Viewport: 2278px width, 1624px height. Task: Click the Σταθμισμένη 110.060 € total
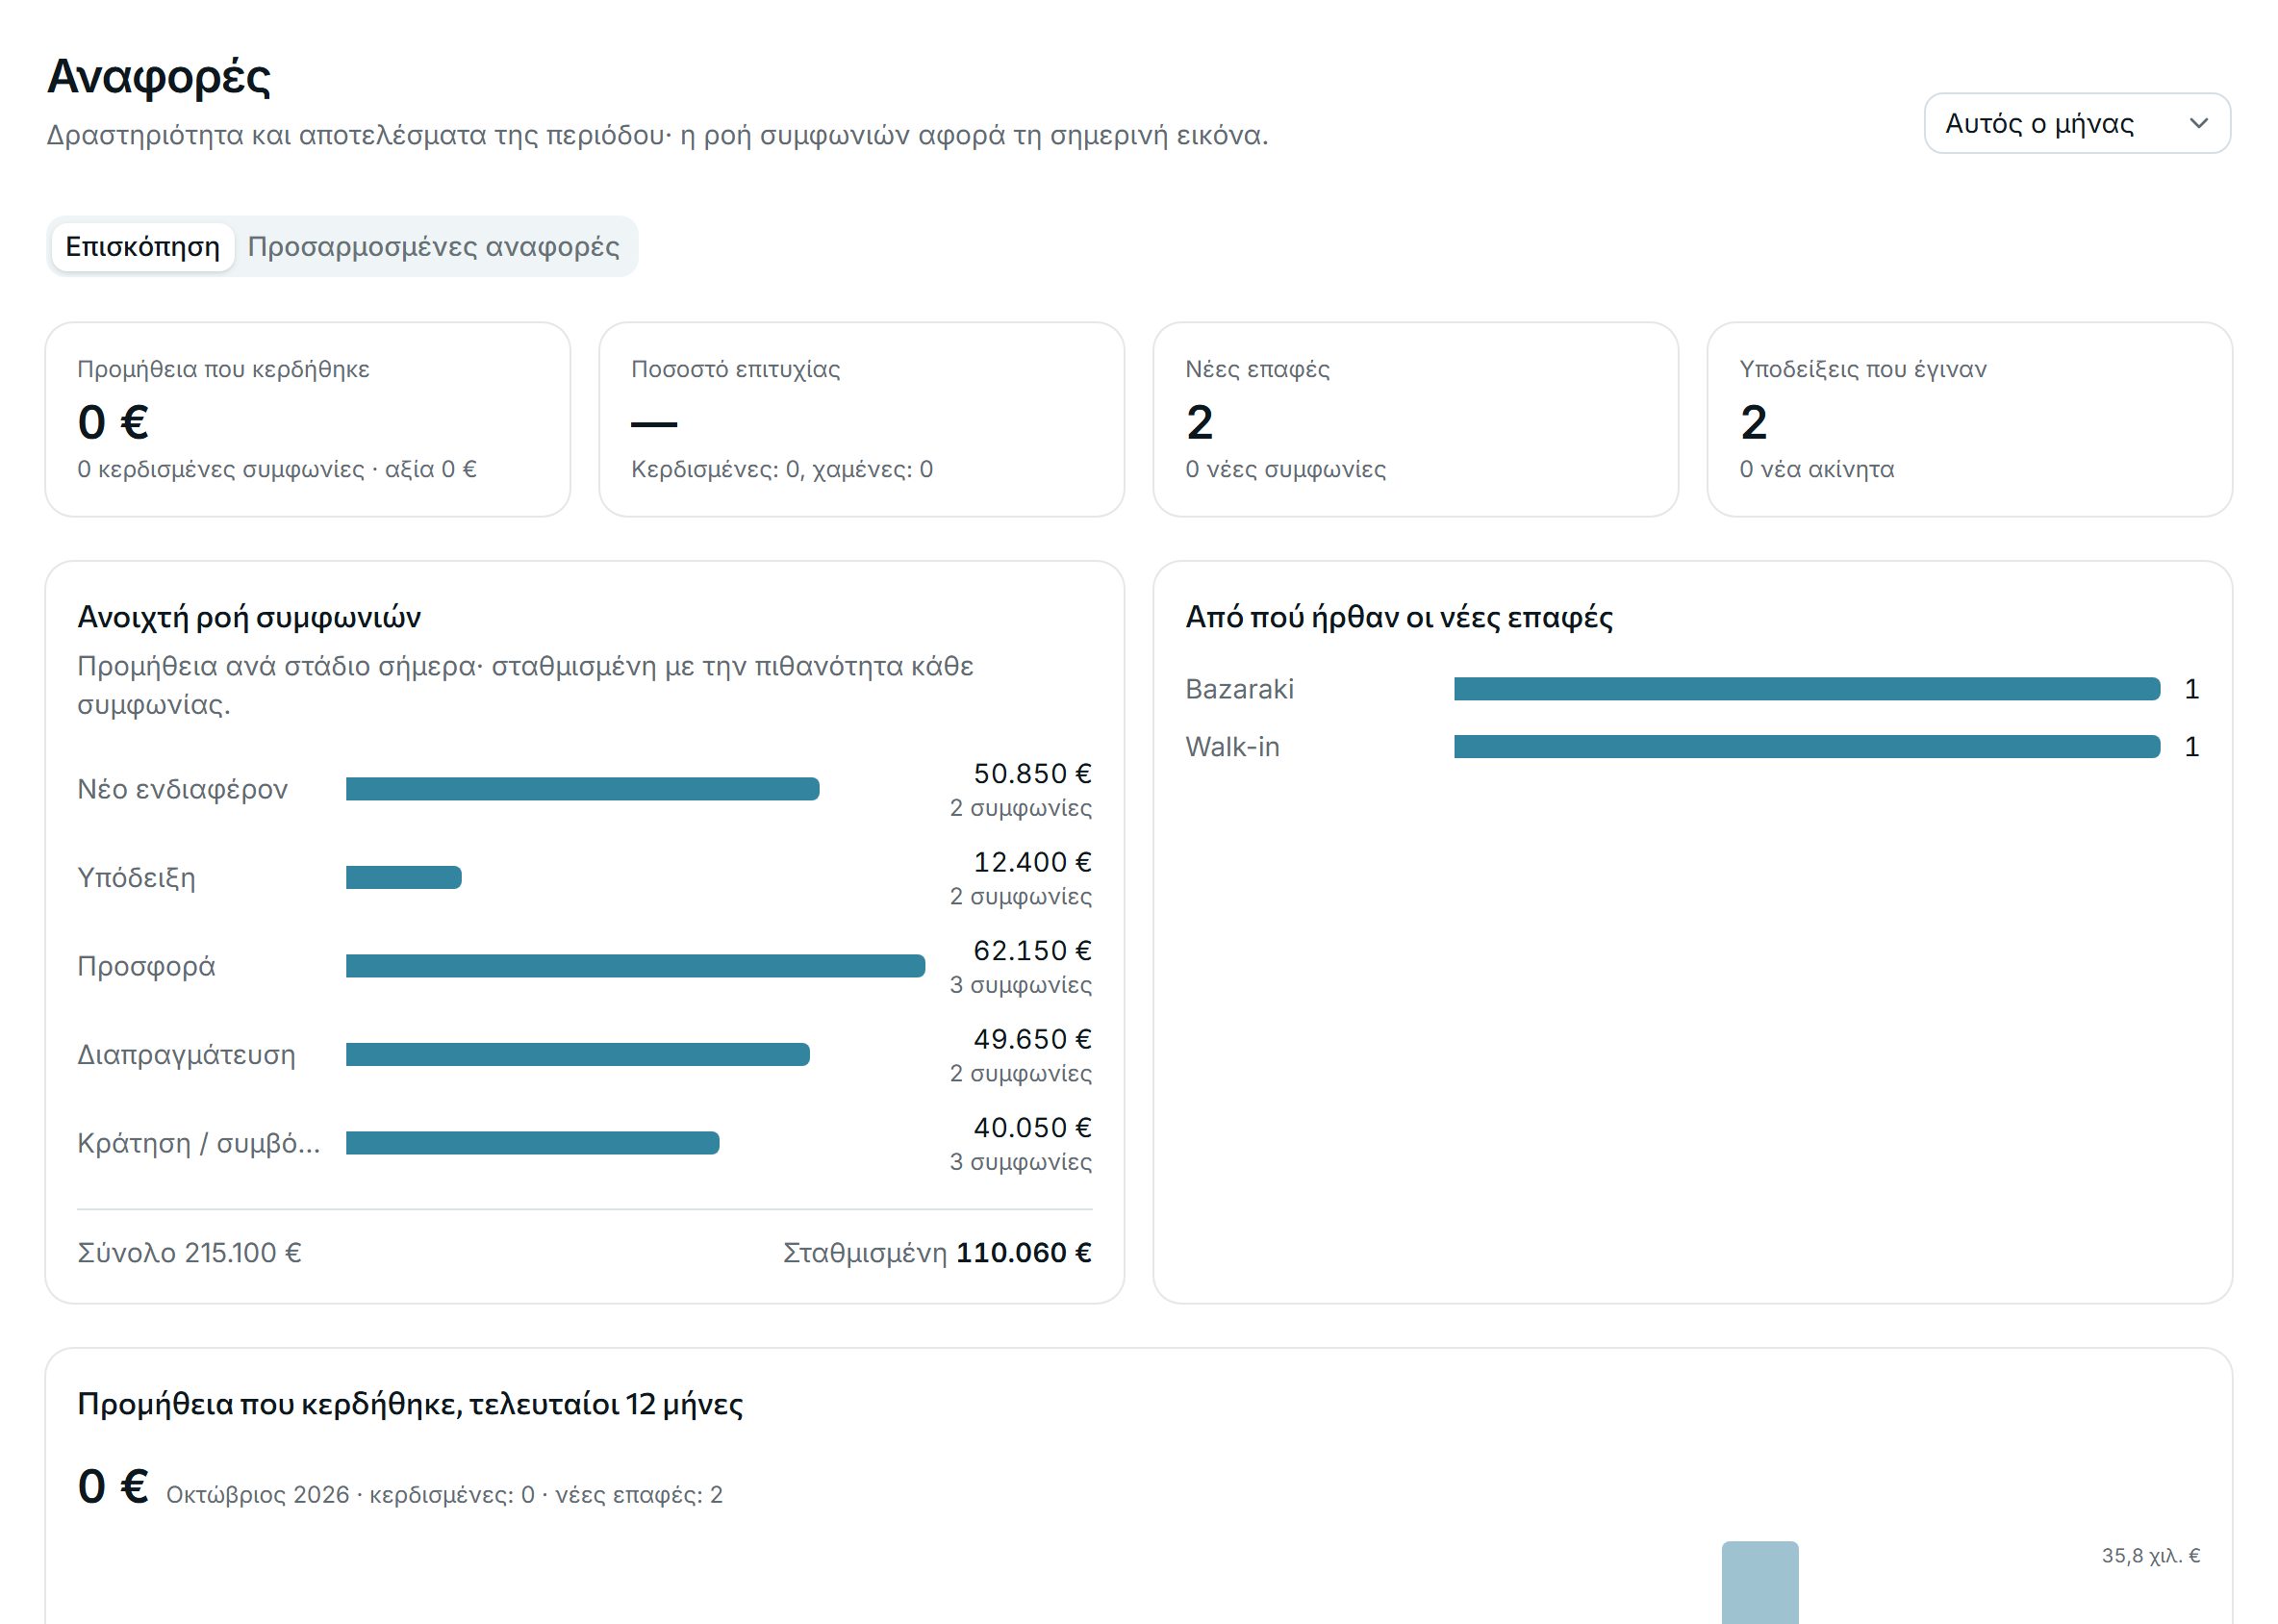937,1252
